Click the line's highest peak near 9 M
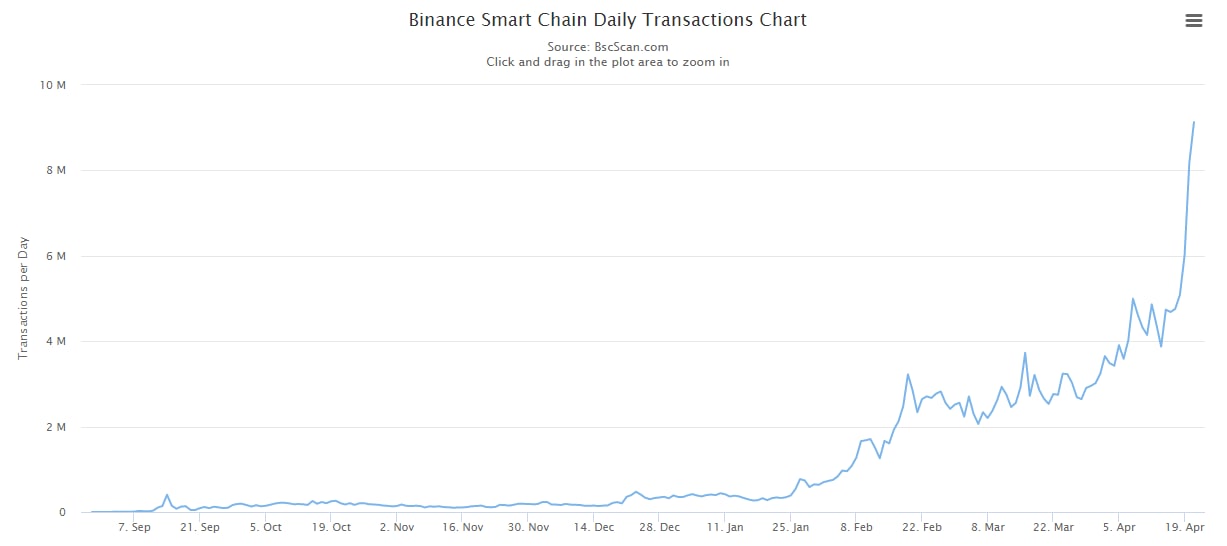 click(x=1194, y=122)
